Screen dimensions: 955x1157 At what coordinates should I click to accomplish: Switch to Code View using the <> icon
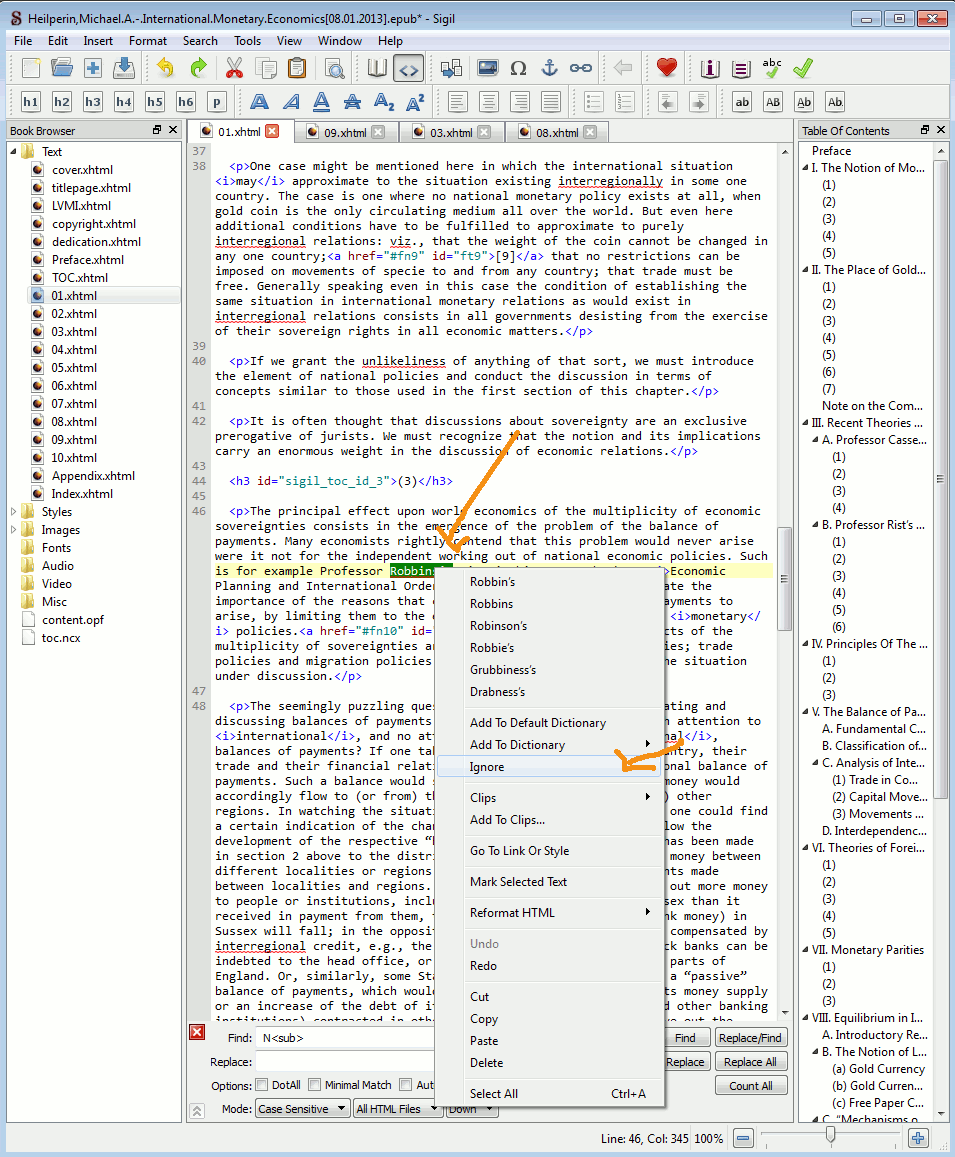408,68
